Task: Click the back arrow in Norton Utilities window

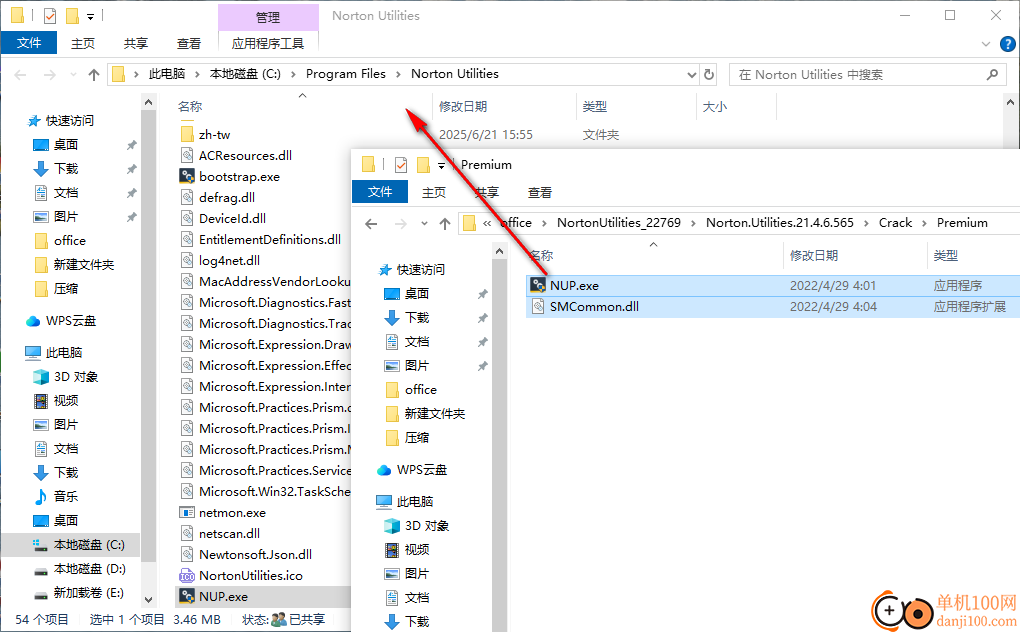Action: click(21, 75)
